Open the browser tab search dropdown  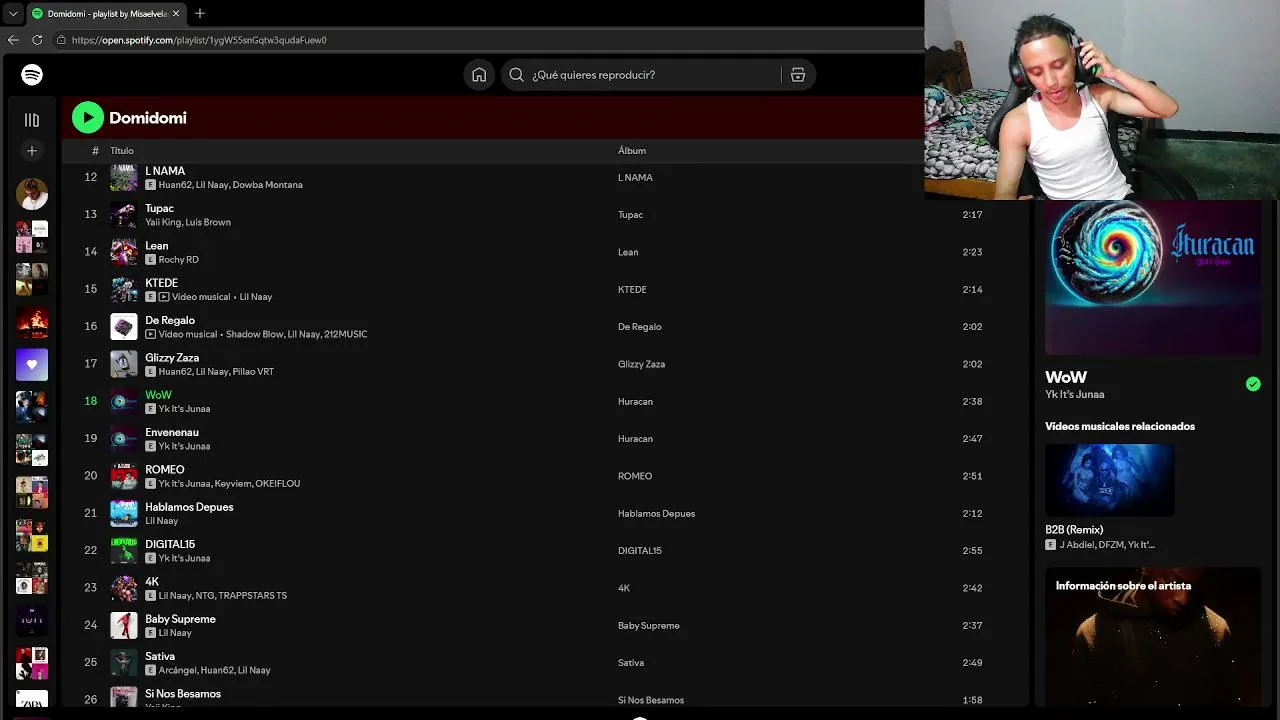click(13, 14)
